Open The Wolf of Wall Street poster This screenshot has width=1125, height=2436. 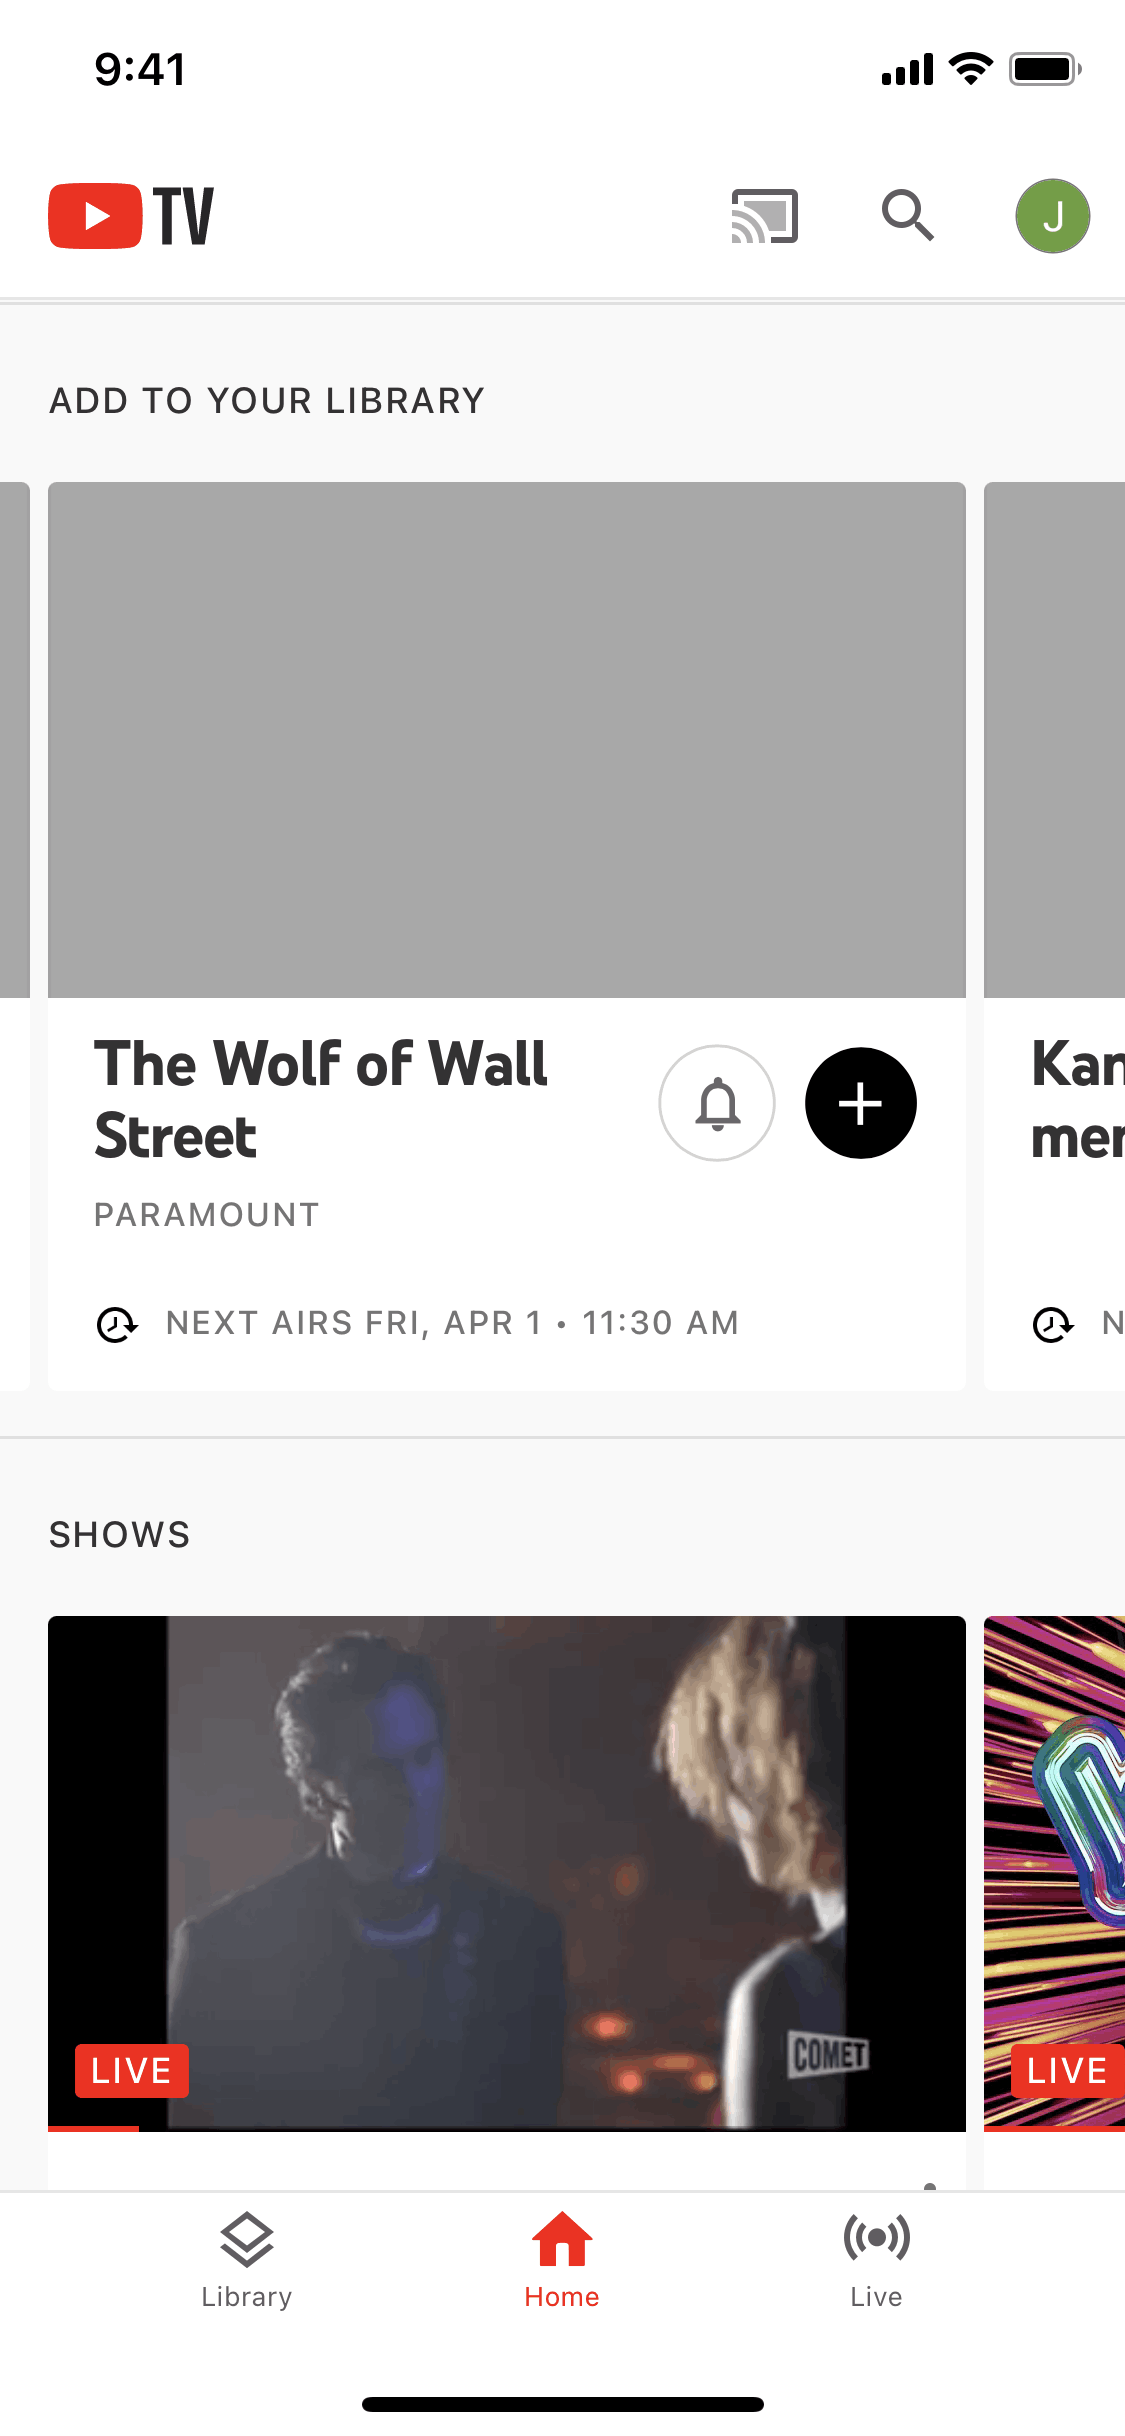tap(506, 740)
